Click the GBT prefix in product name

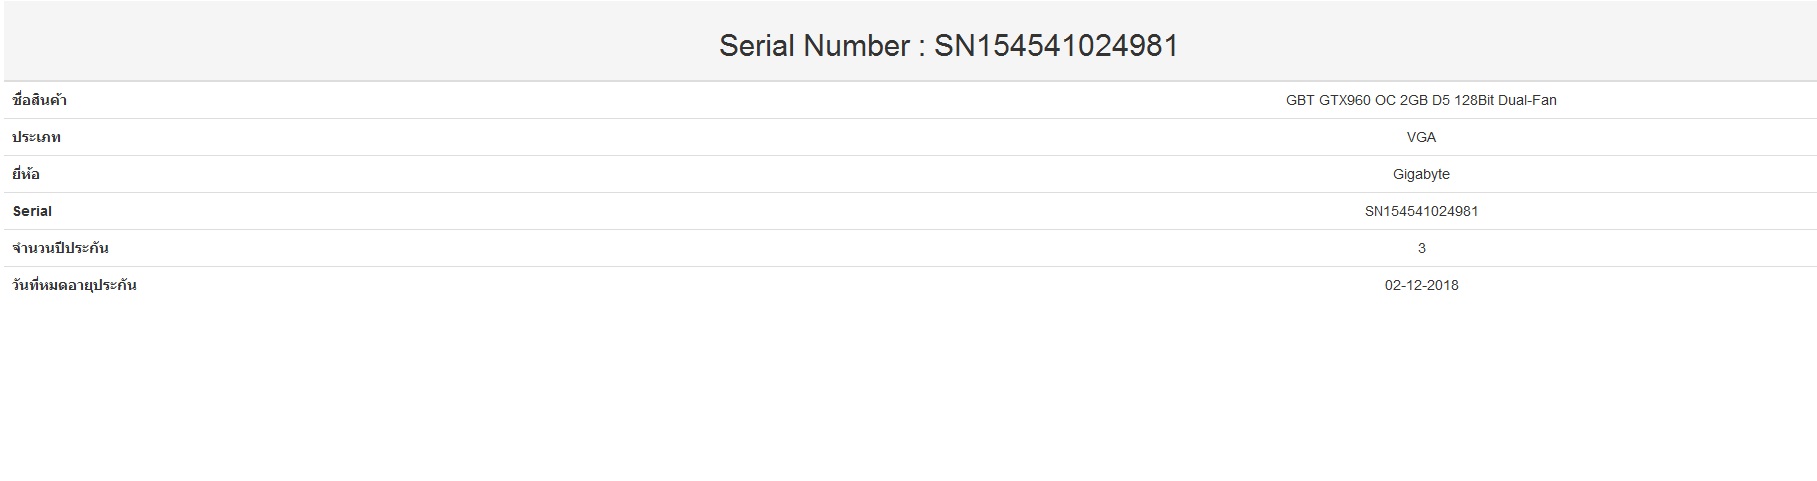tap(1300, 100)
